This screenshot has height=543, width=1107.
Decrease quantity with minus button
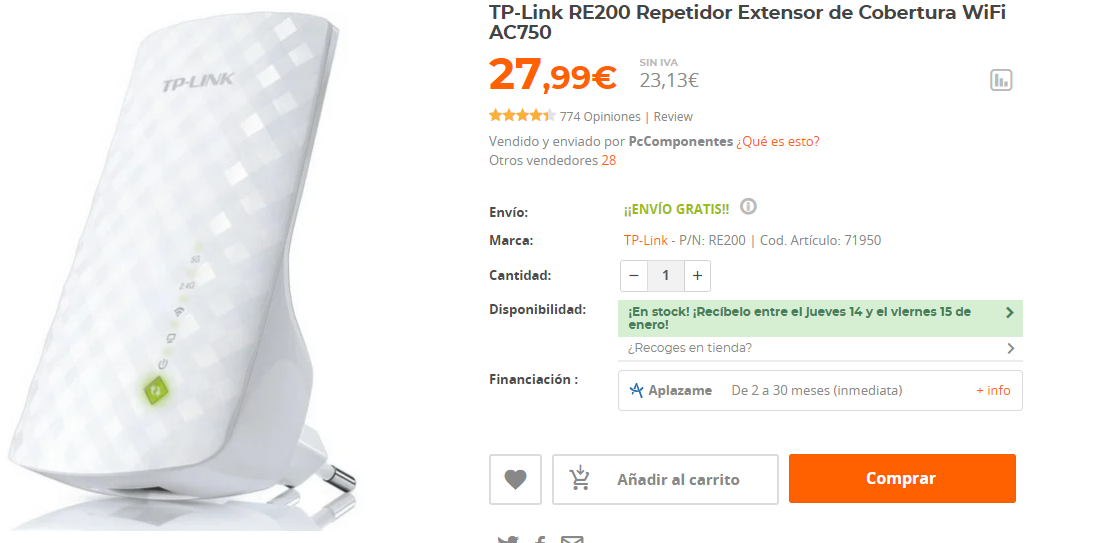[633, 276]
